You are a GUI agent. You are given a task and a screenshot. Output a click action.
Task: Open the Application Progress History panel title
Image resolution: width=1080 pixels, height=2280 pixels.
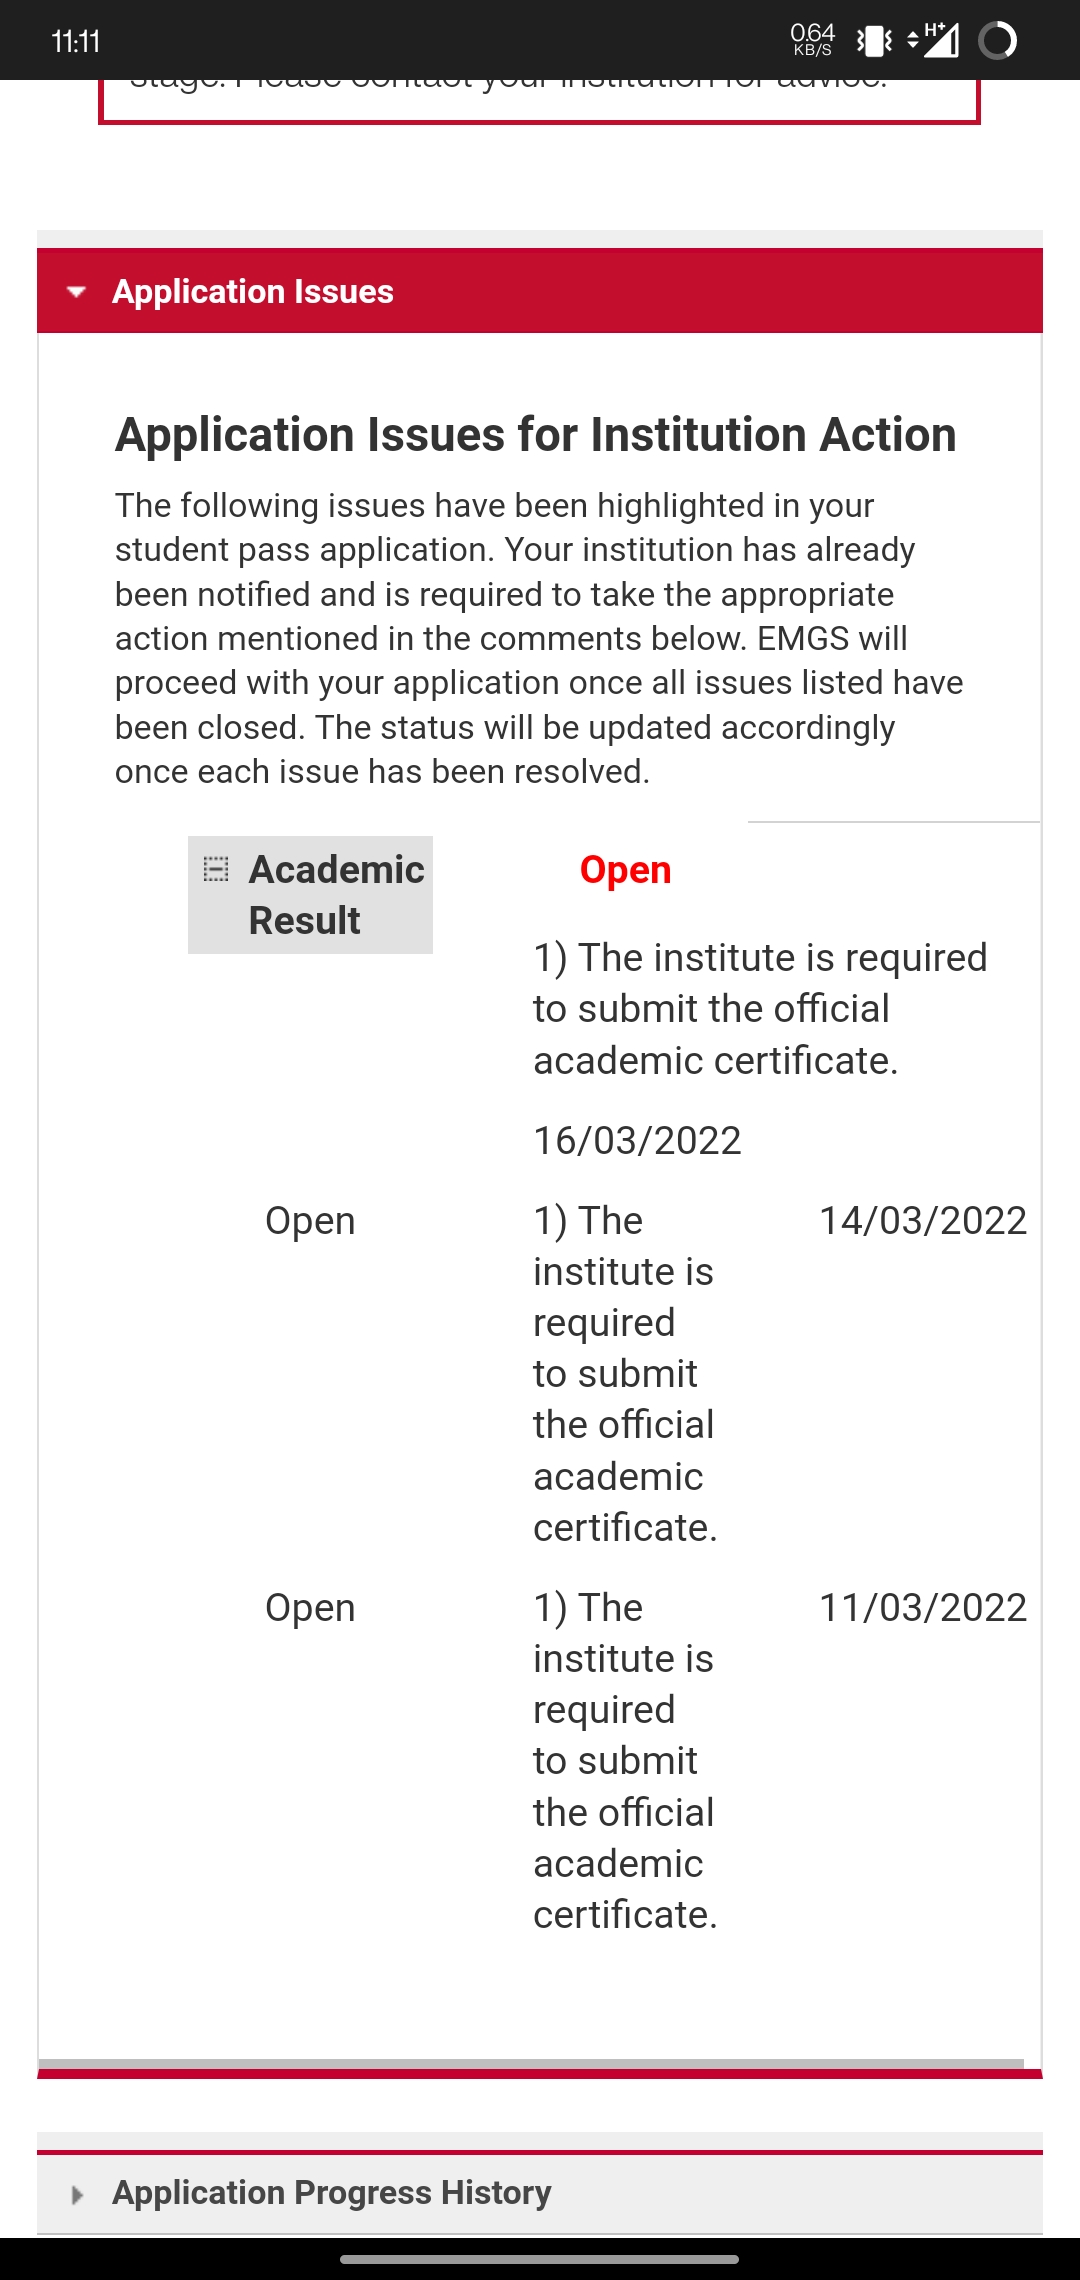tap(331, 2193)
